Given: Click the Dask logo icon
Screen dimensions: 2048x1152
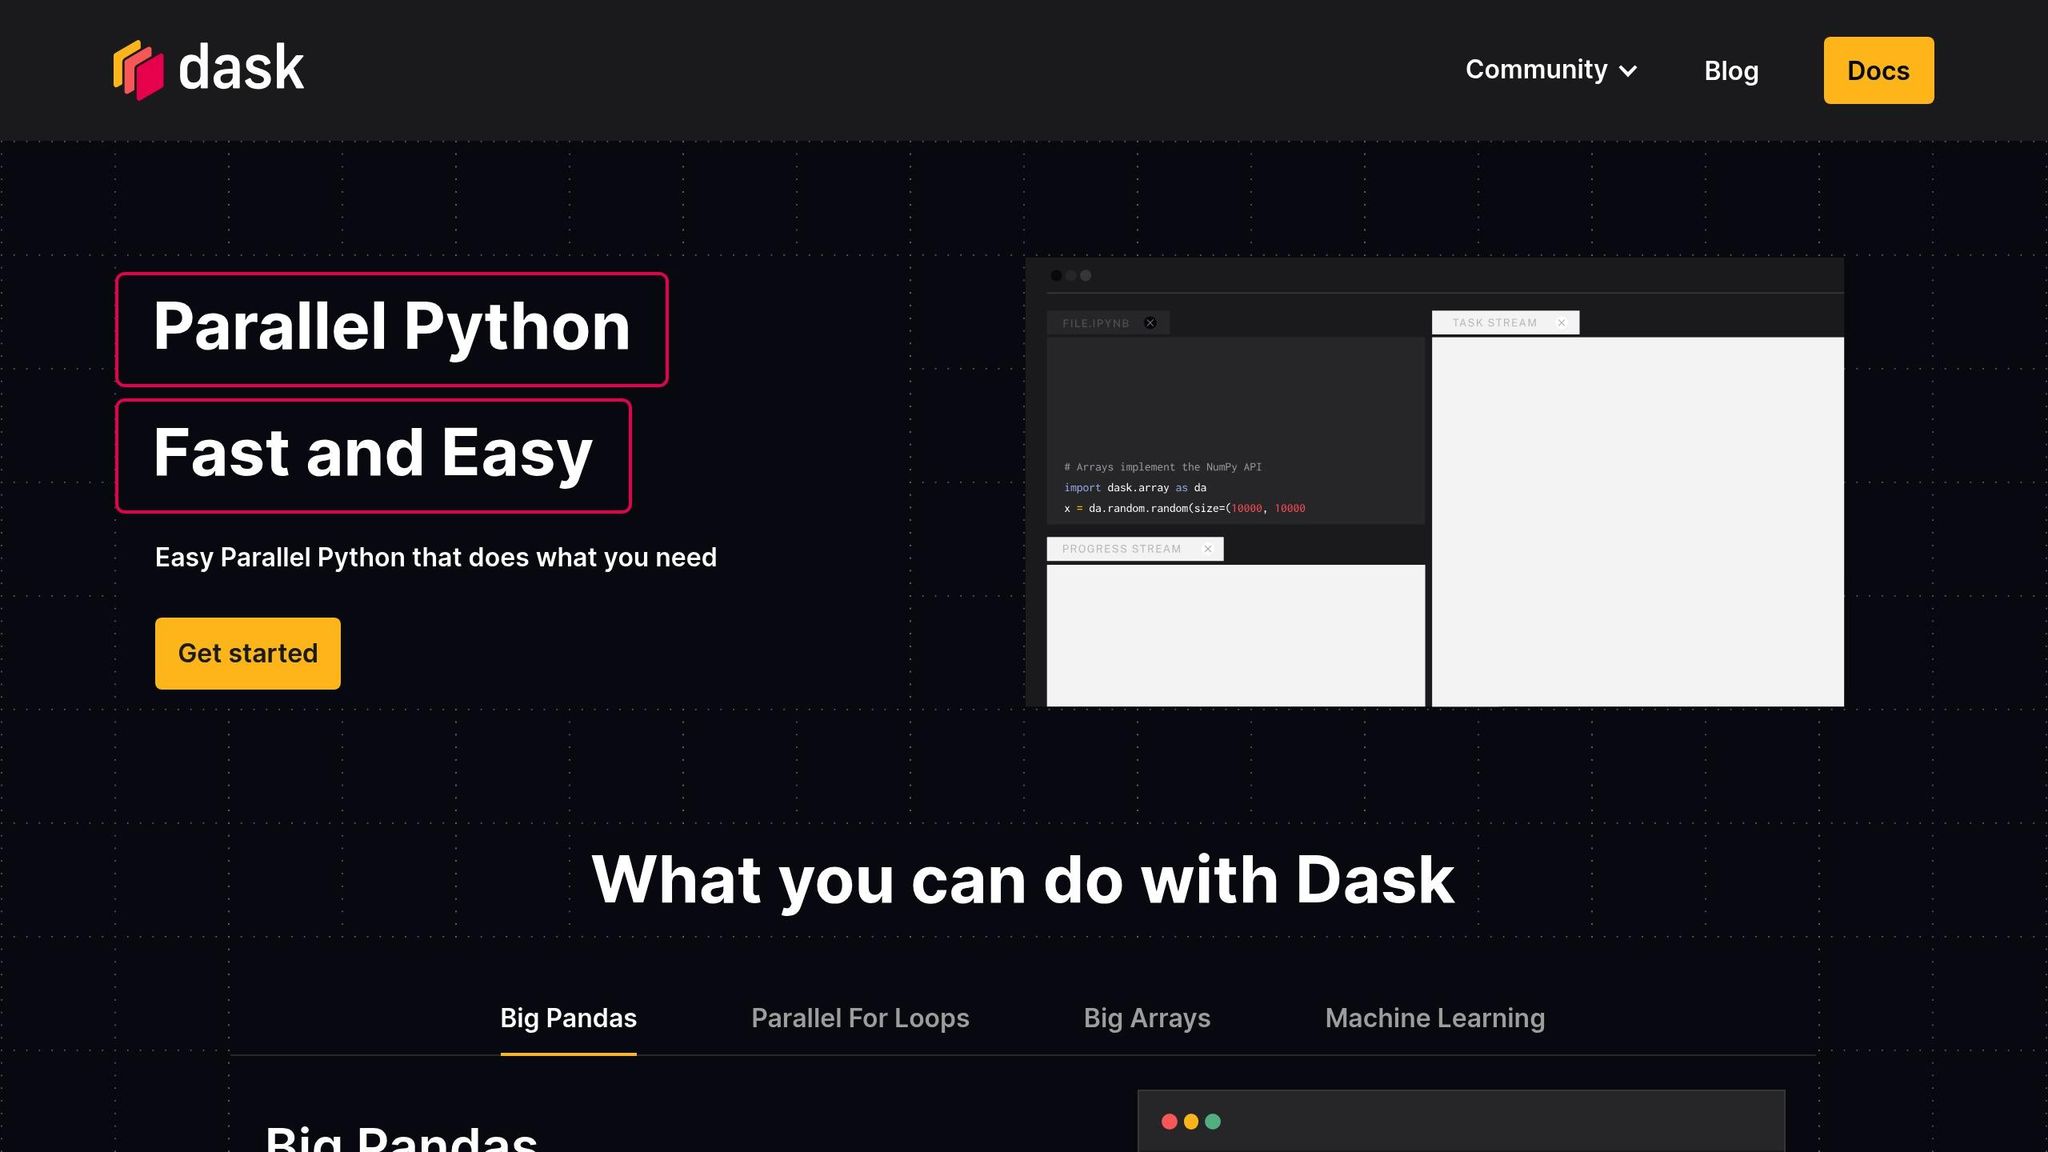Looking at the screenshot, I should tap(138, 70).
